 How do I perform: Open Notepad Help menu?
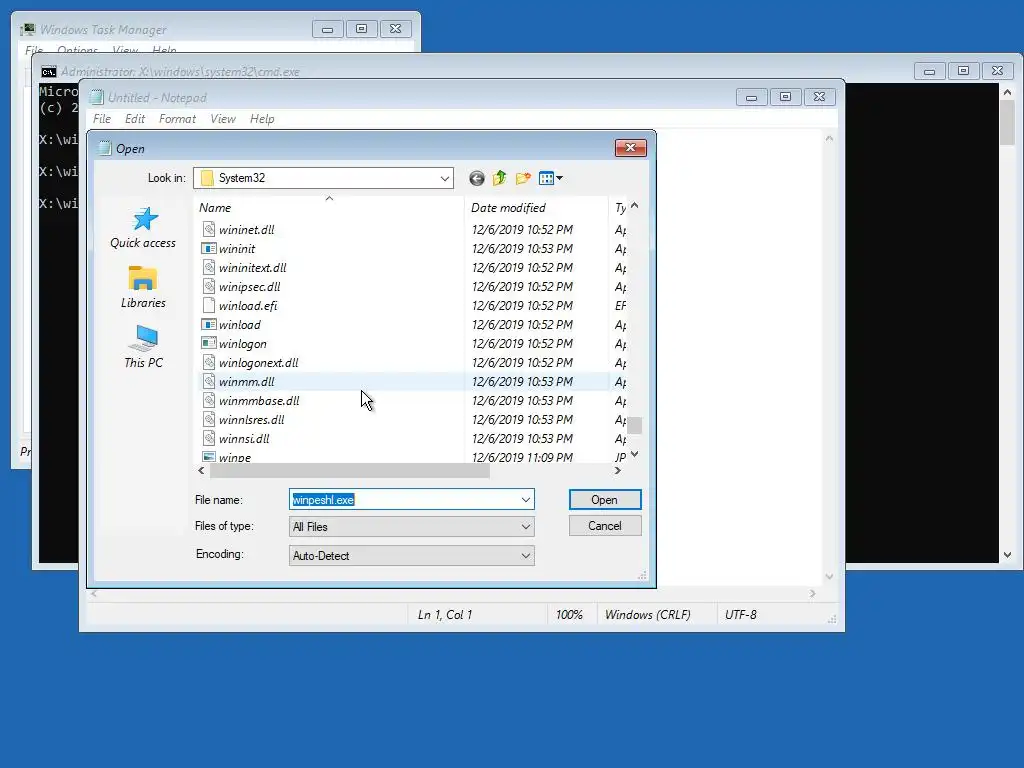click(262, 119)
